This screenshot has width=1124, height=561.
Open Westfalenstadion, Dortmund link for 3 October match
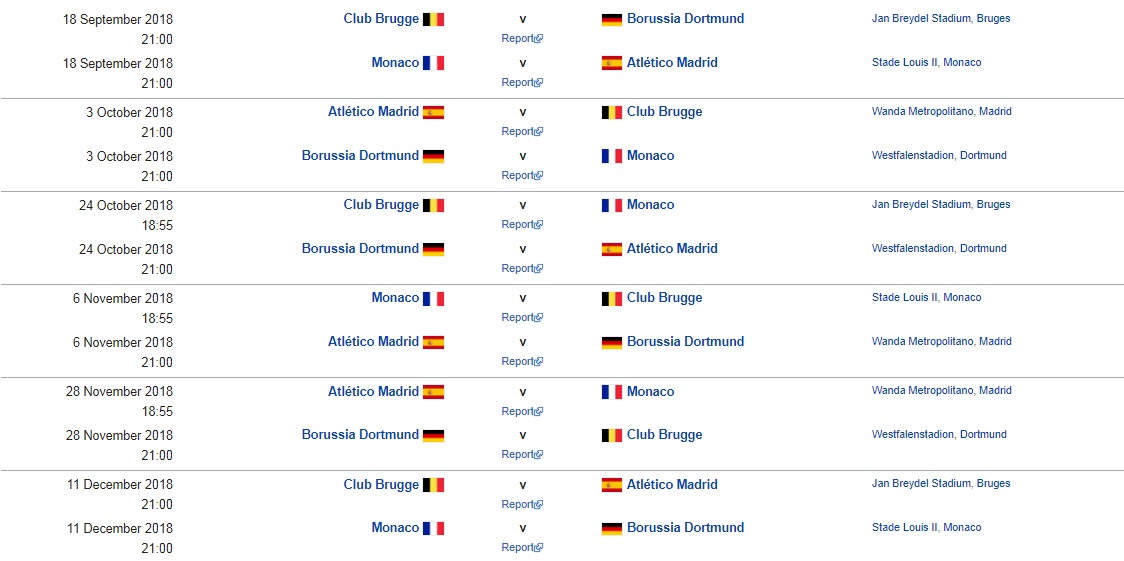[939, 156]
